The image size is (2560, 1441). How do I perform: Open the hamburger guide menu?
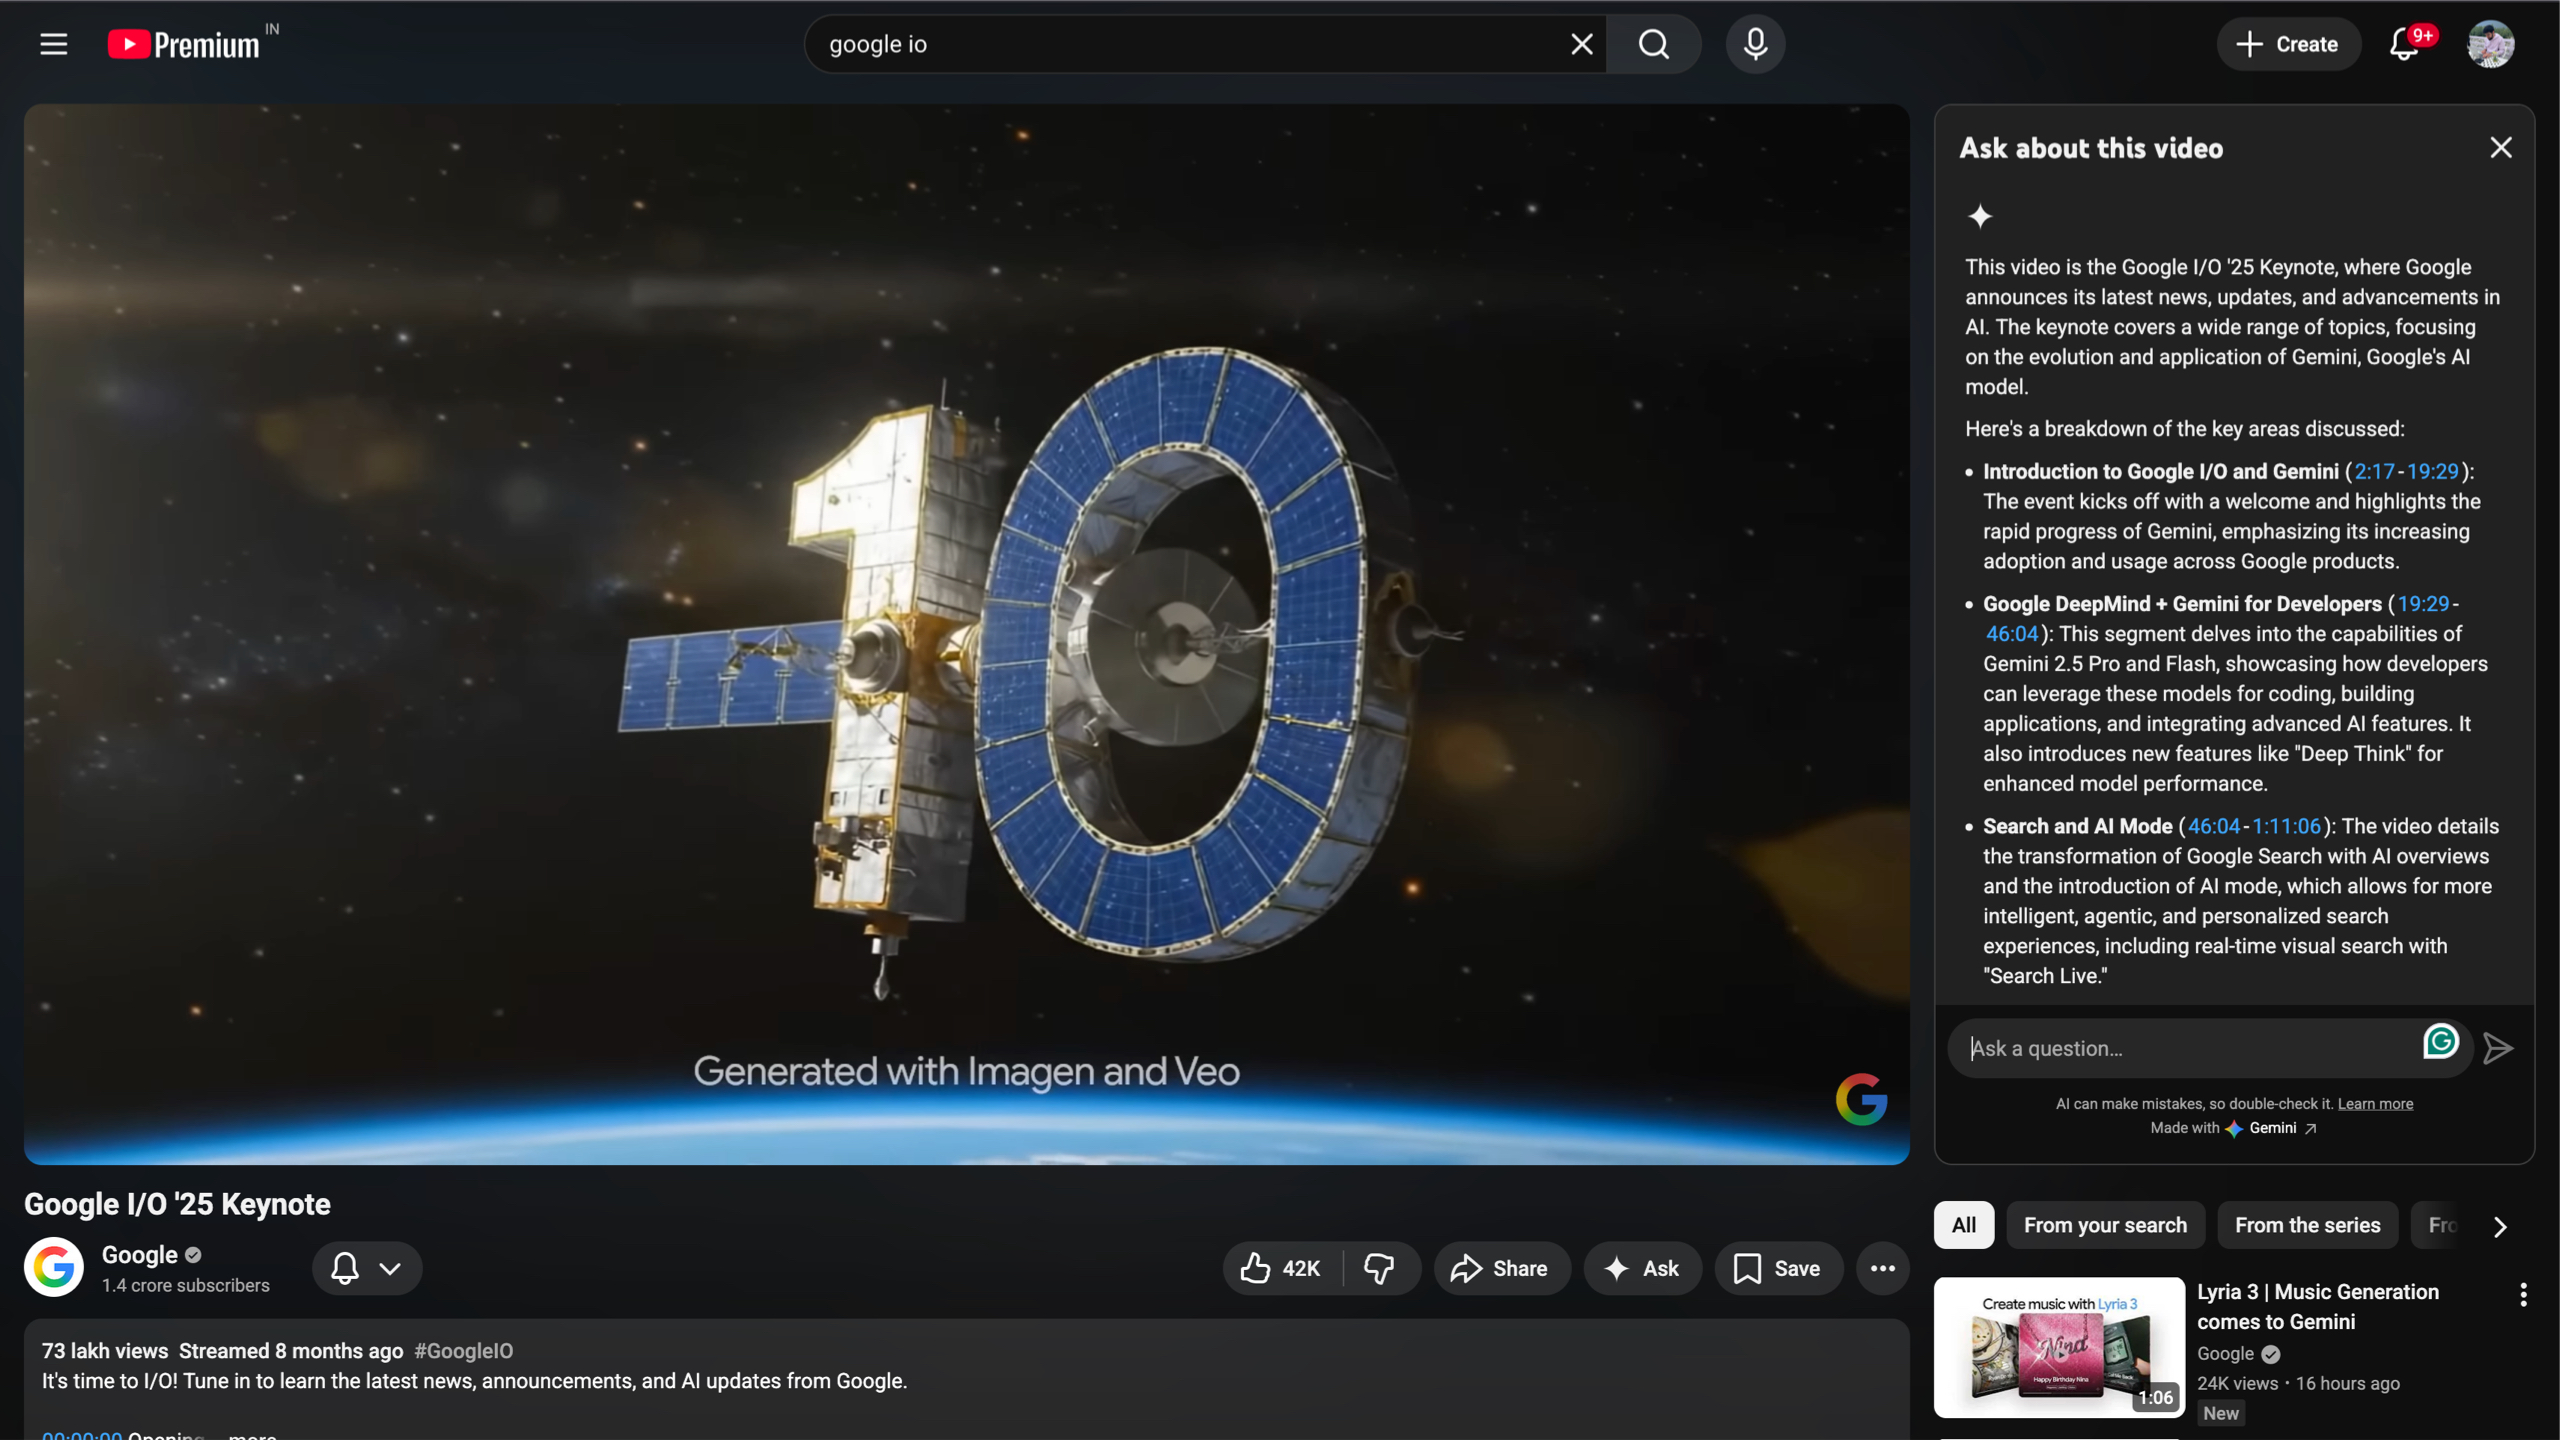(53, 44)
